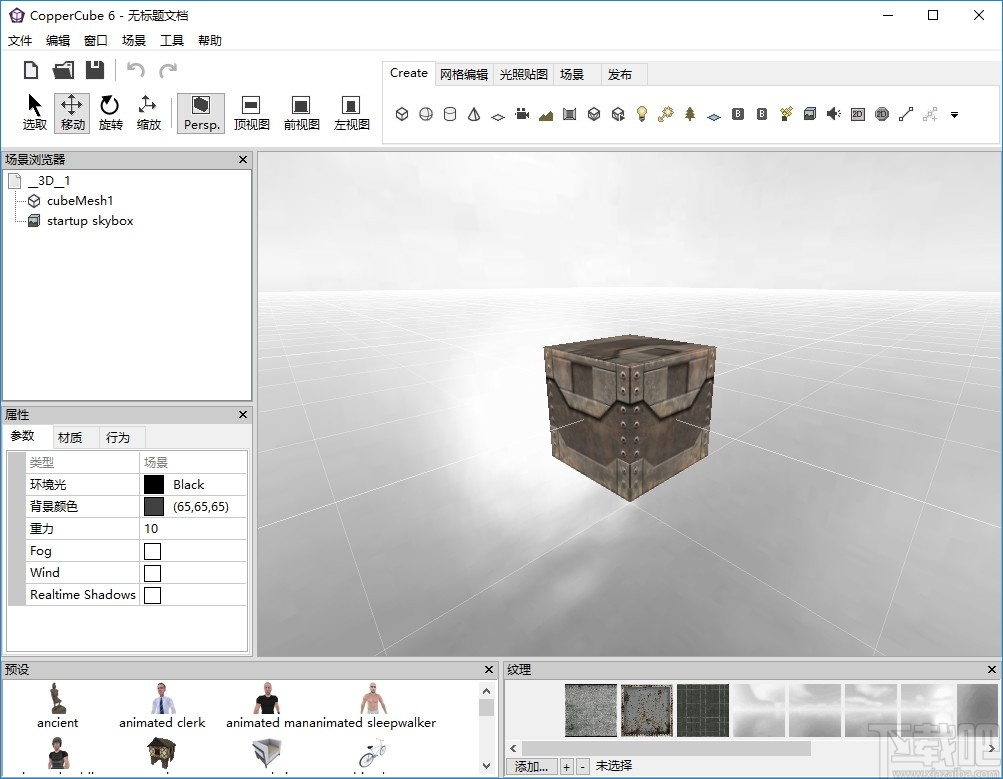Create terrain using the mountain icon
Screen dimensions: 1003x779
(x=545, y=114)
